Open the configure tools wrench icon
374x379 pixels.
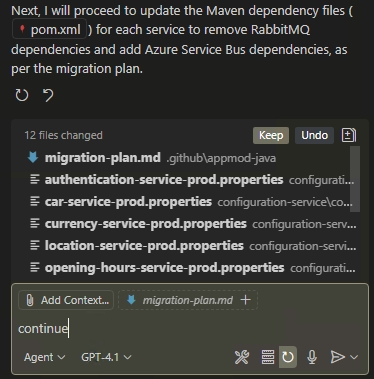[x=242, y=357]
